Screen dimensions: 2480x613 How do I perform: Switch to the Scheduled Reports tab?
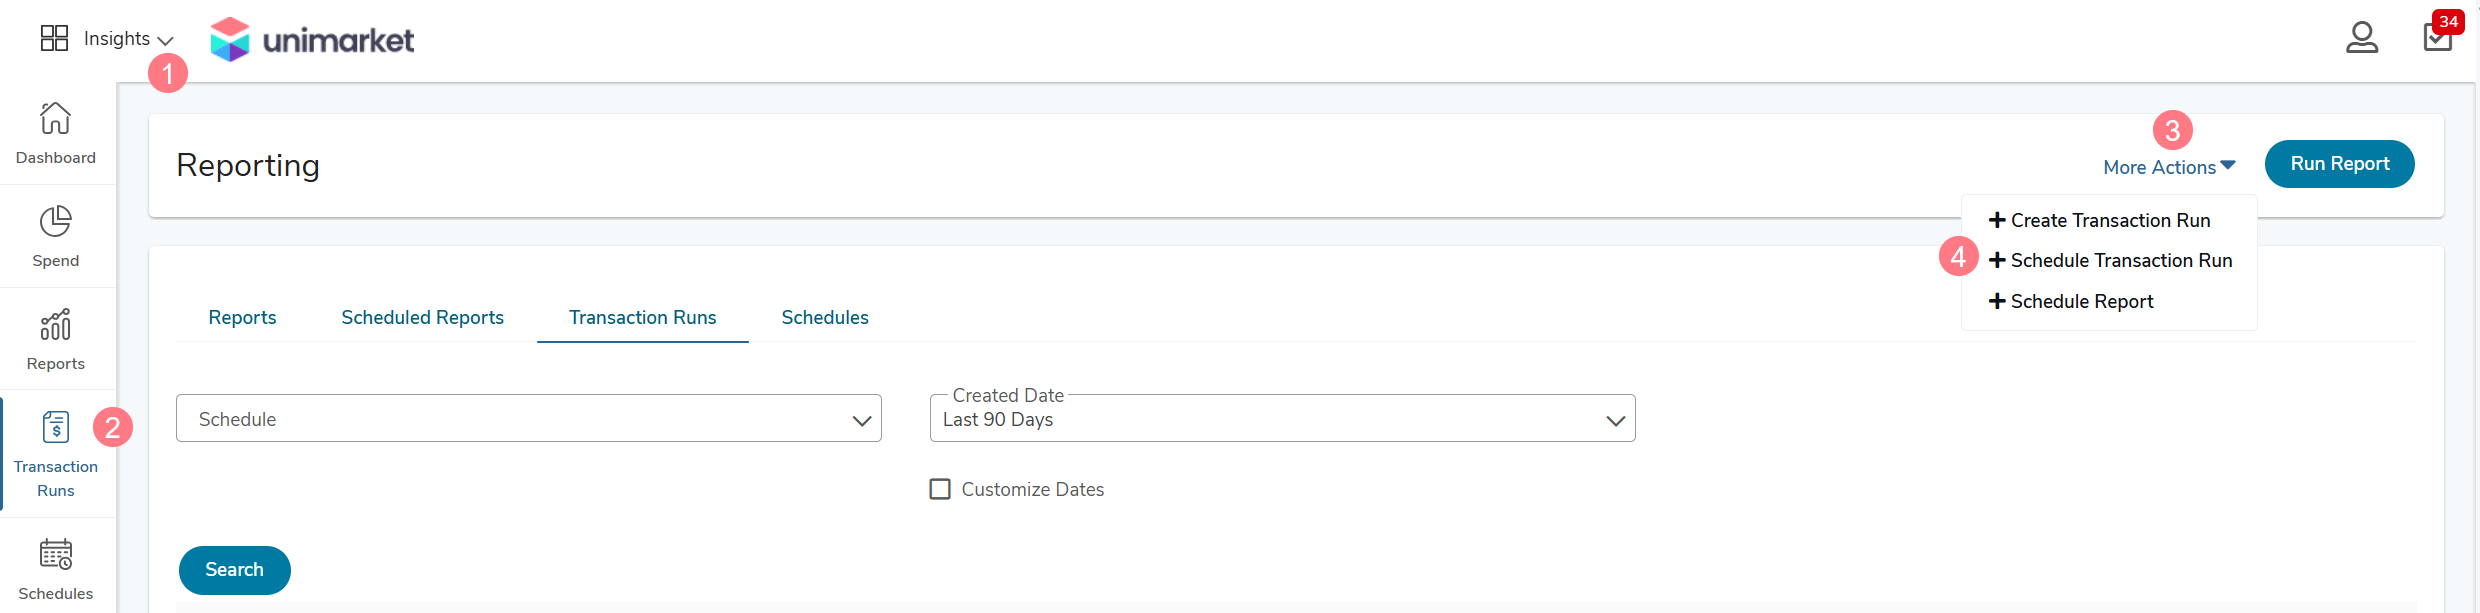point(422,317)
